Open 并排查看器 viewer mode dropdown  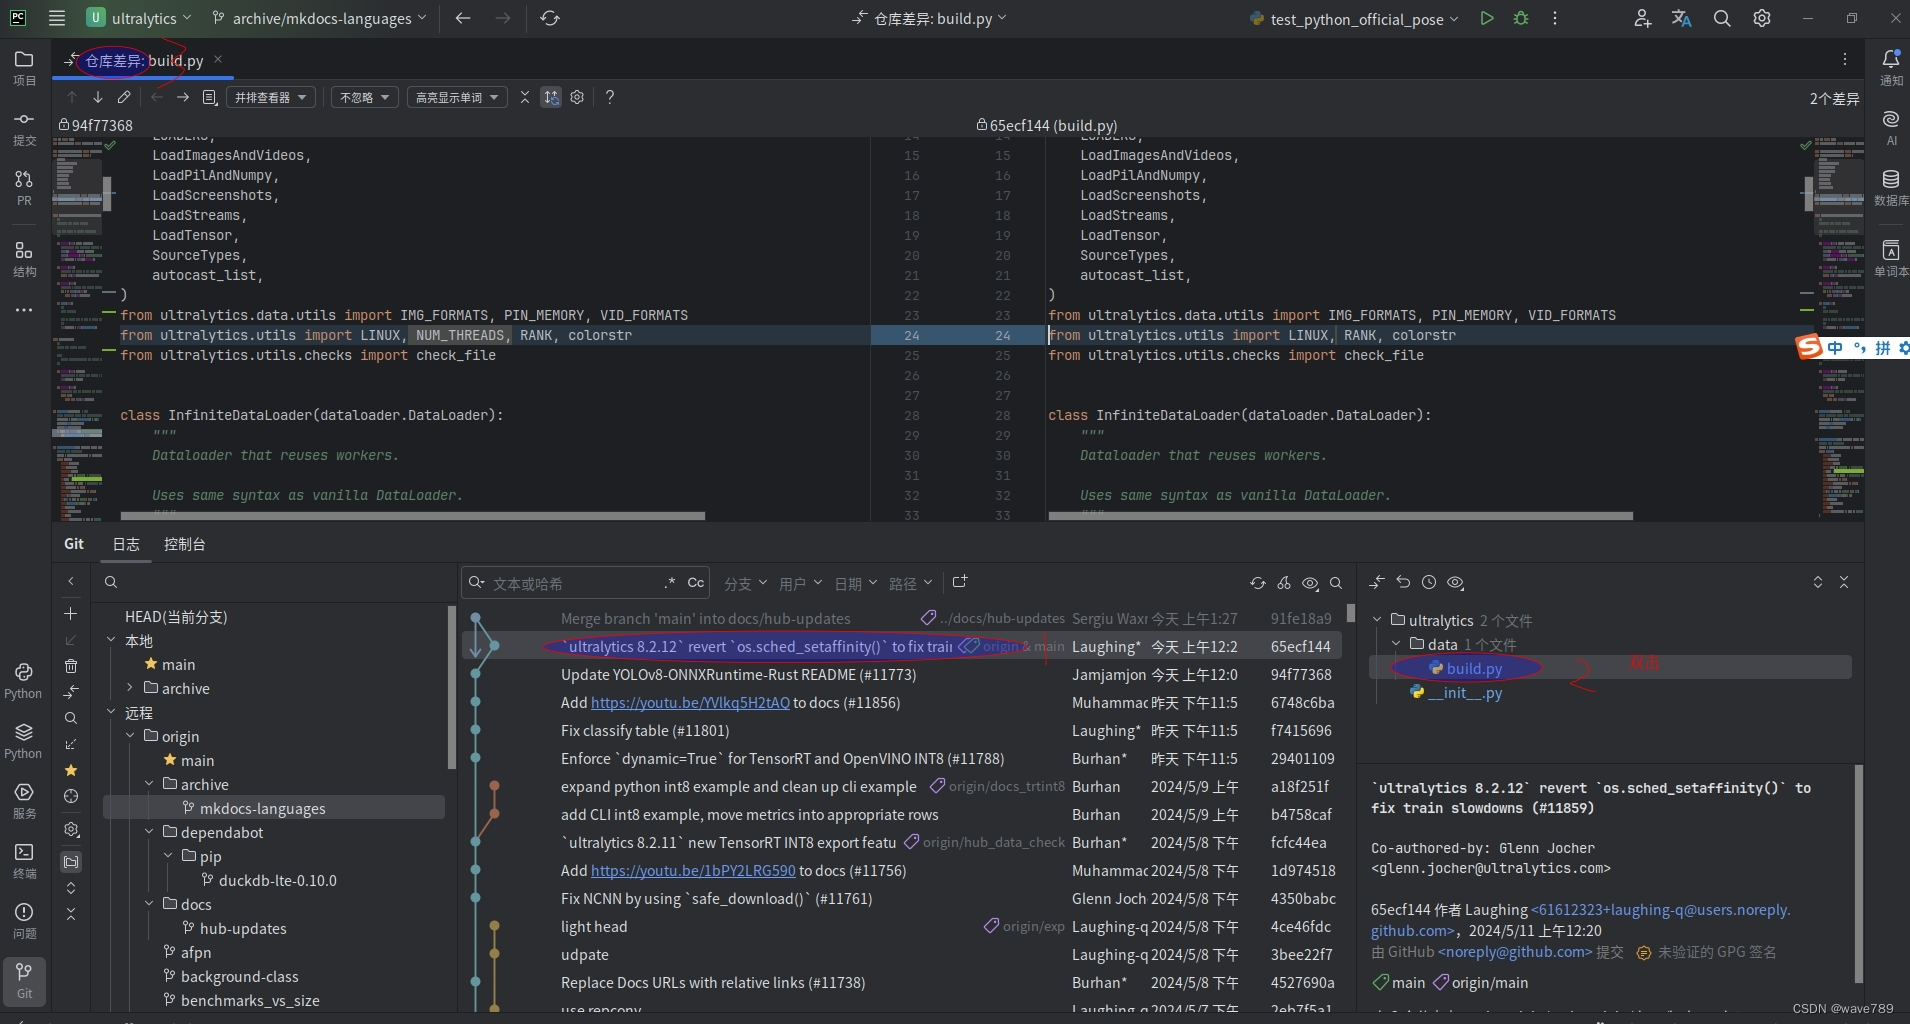pos(271,97)
